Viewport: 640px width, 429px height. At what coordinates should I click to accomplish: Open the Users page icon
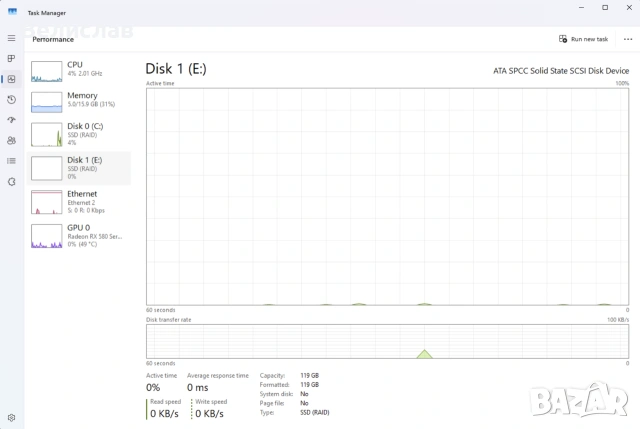tap(11, 140)
